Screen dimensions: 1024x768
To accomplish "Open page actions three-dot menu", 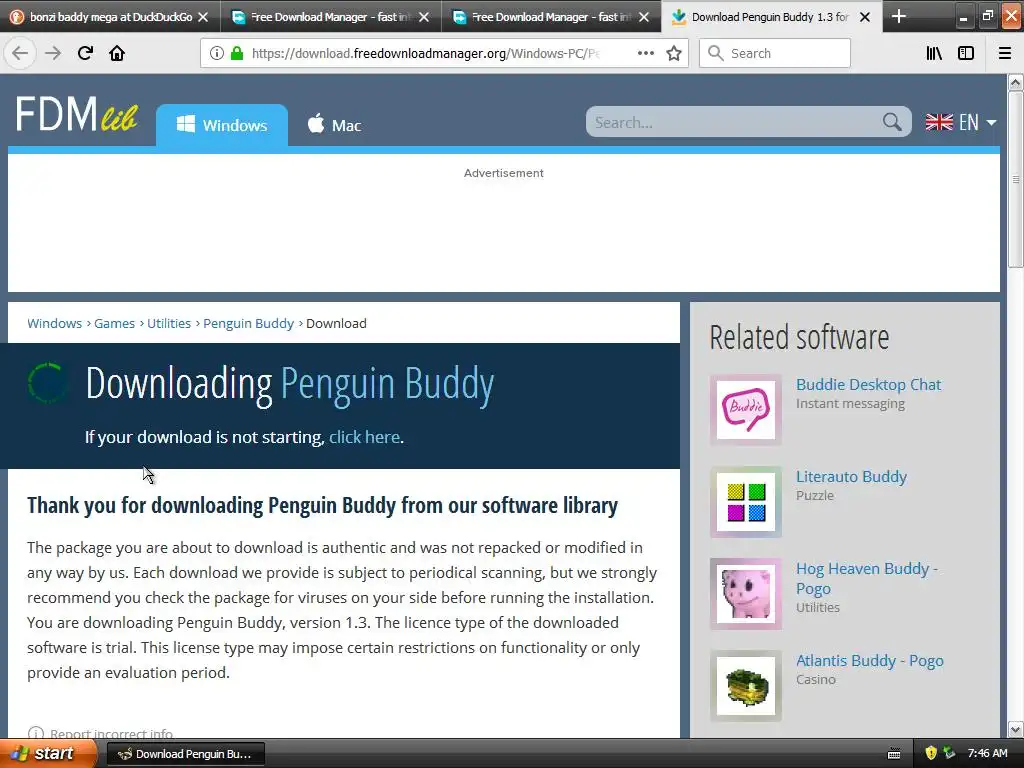I will pyautogui.click(x=645, y=53).
